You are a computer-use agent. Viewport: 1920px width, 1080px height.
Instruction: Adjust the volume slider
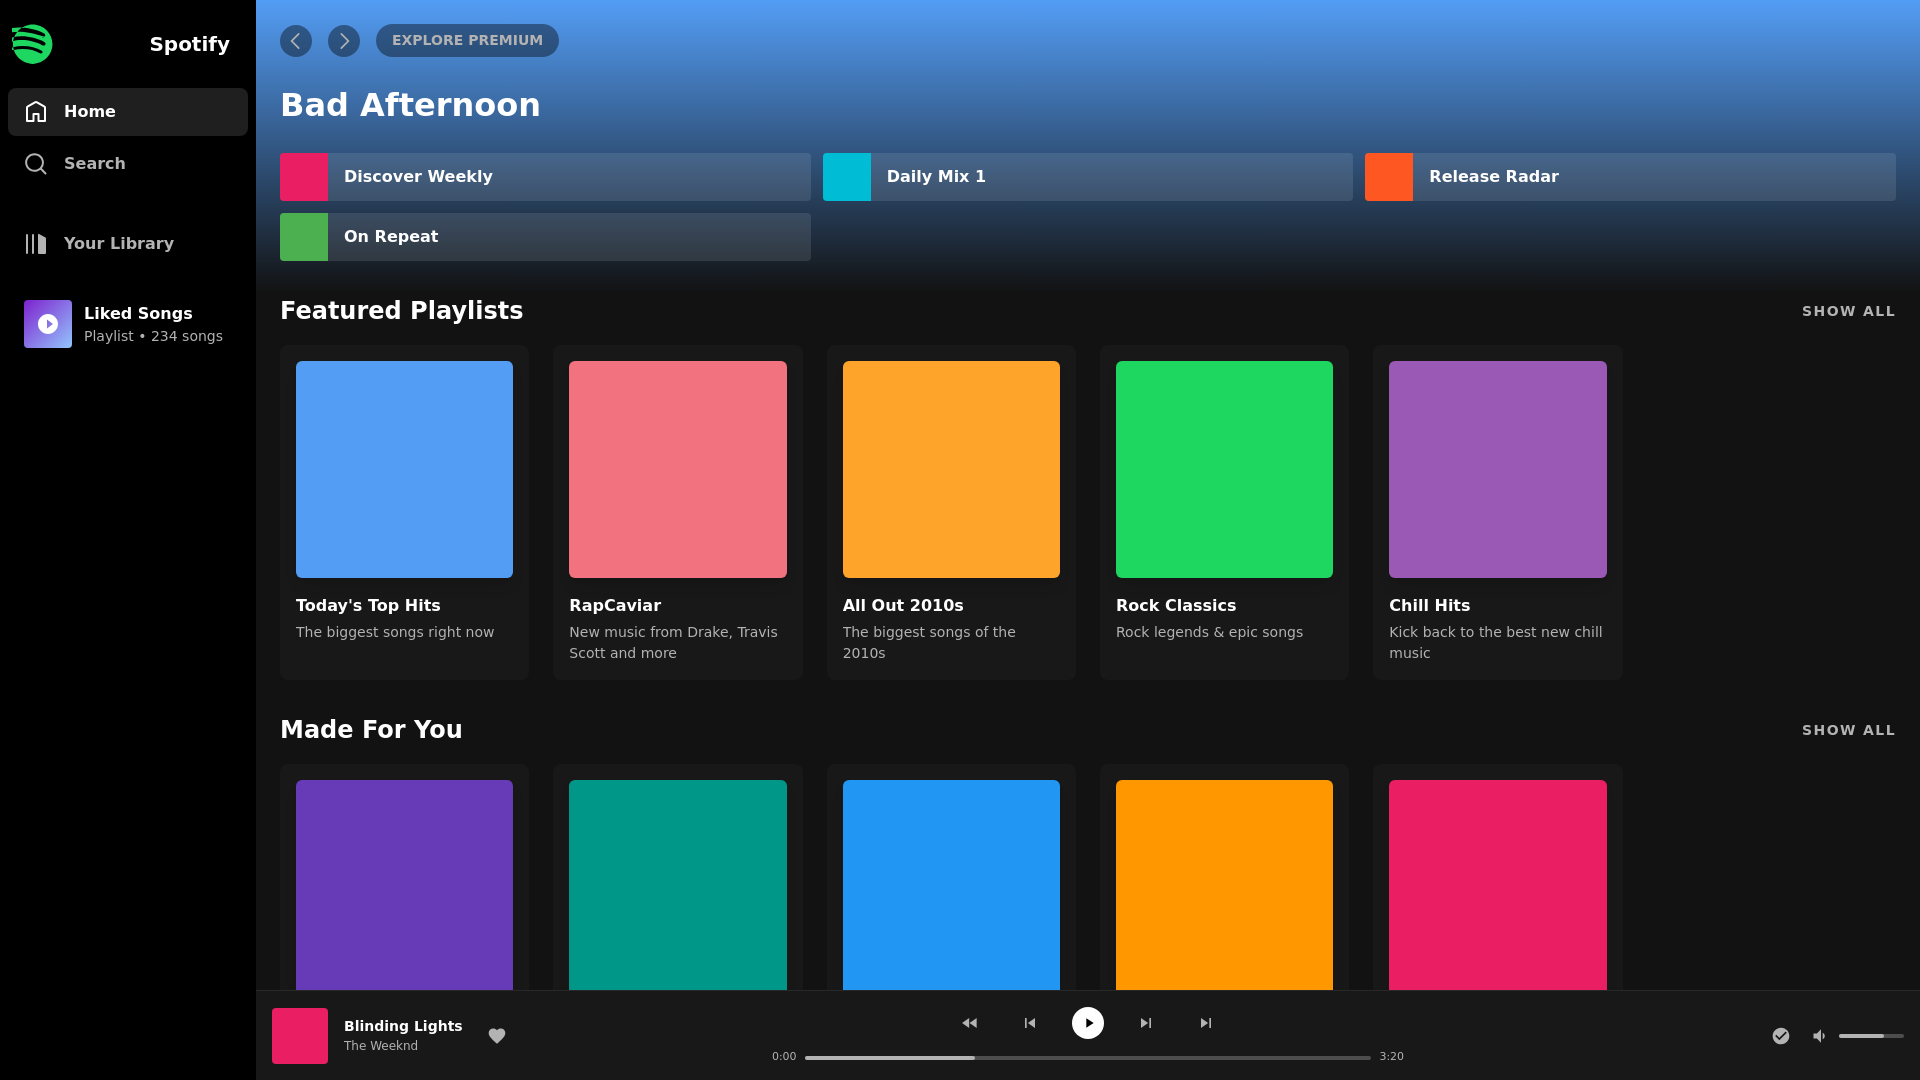1870,1036
